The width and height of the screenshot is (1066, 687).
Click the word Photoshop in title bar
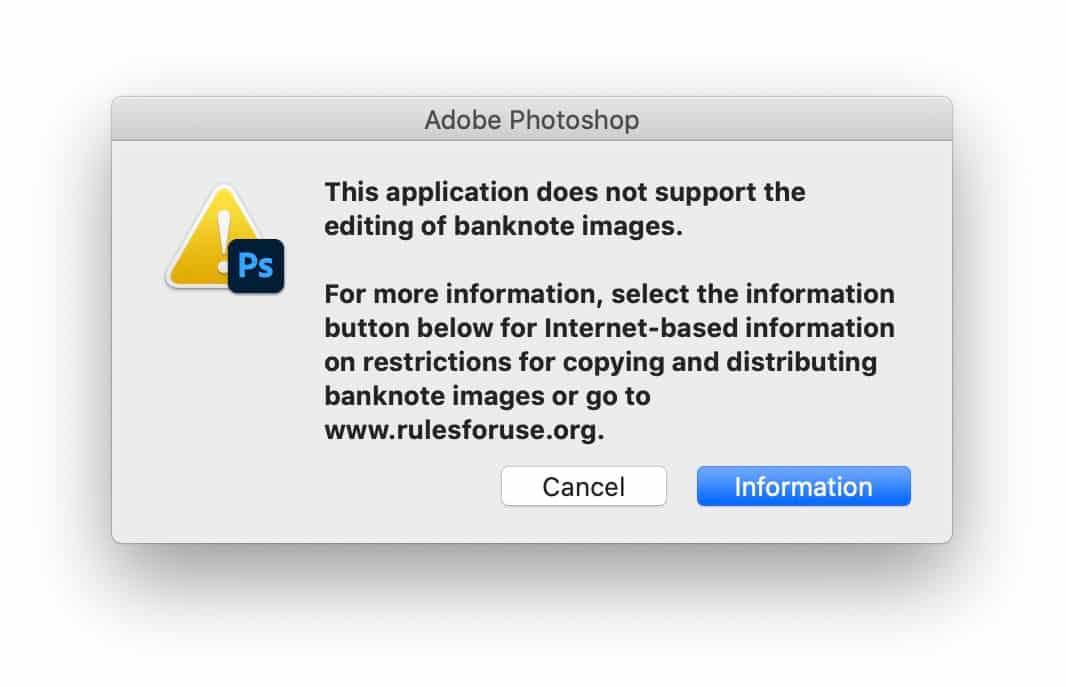(574, 120)
